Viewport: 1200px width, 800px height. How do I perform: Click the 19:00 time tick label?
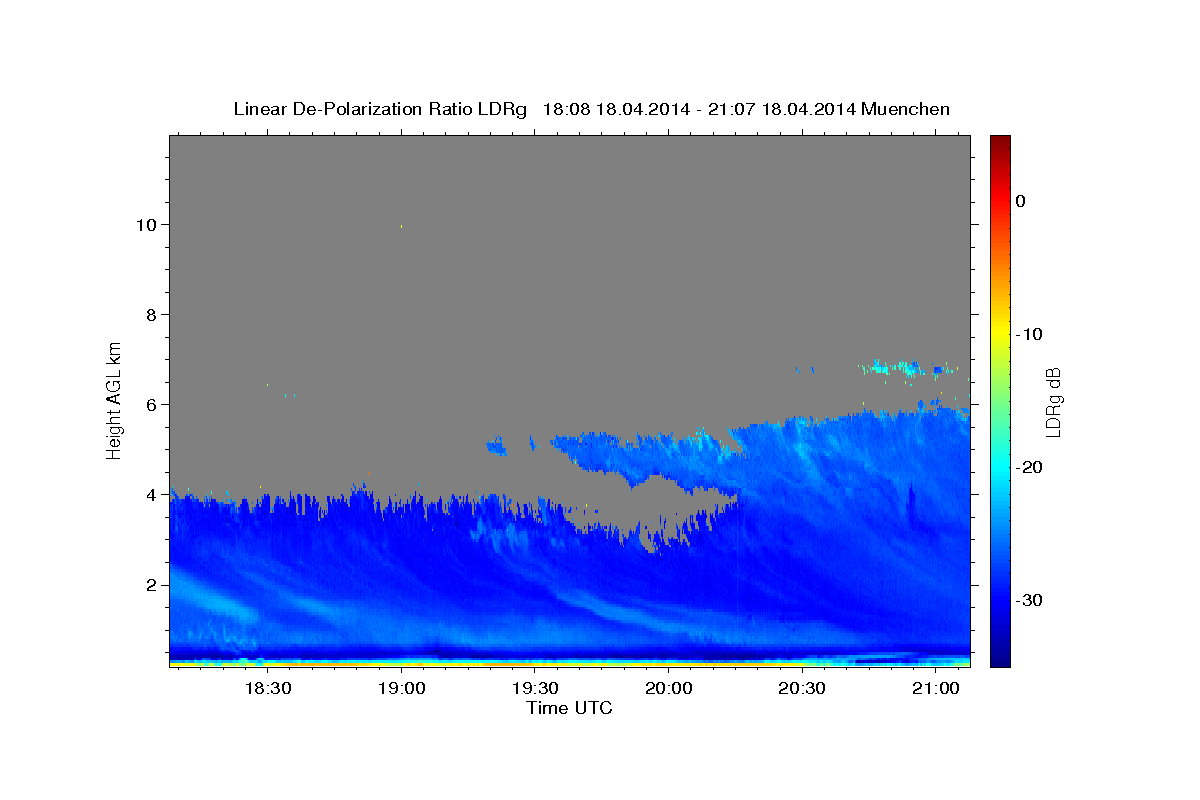[x=402, y=688]
